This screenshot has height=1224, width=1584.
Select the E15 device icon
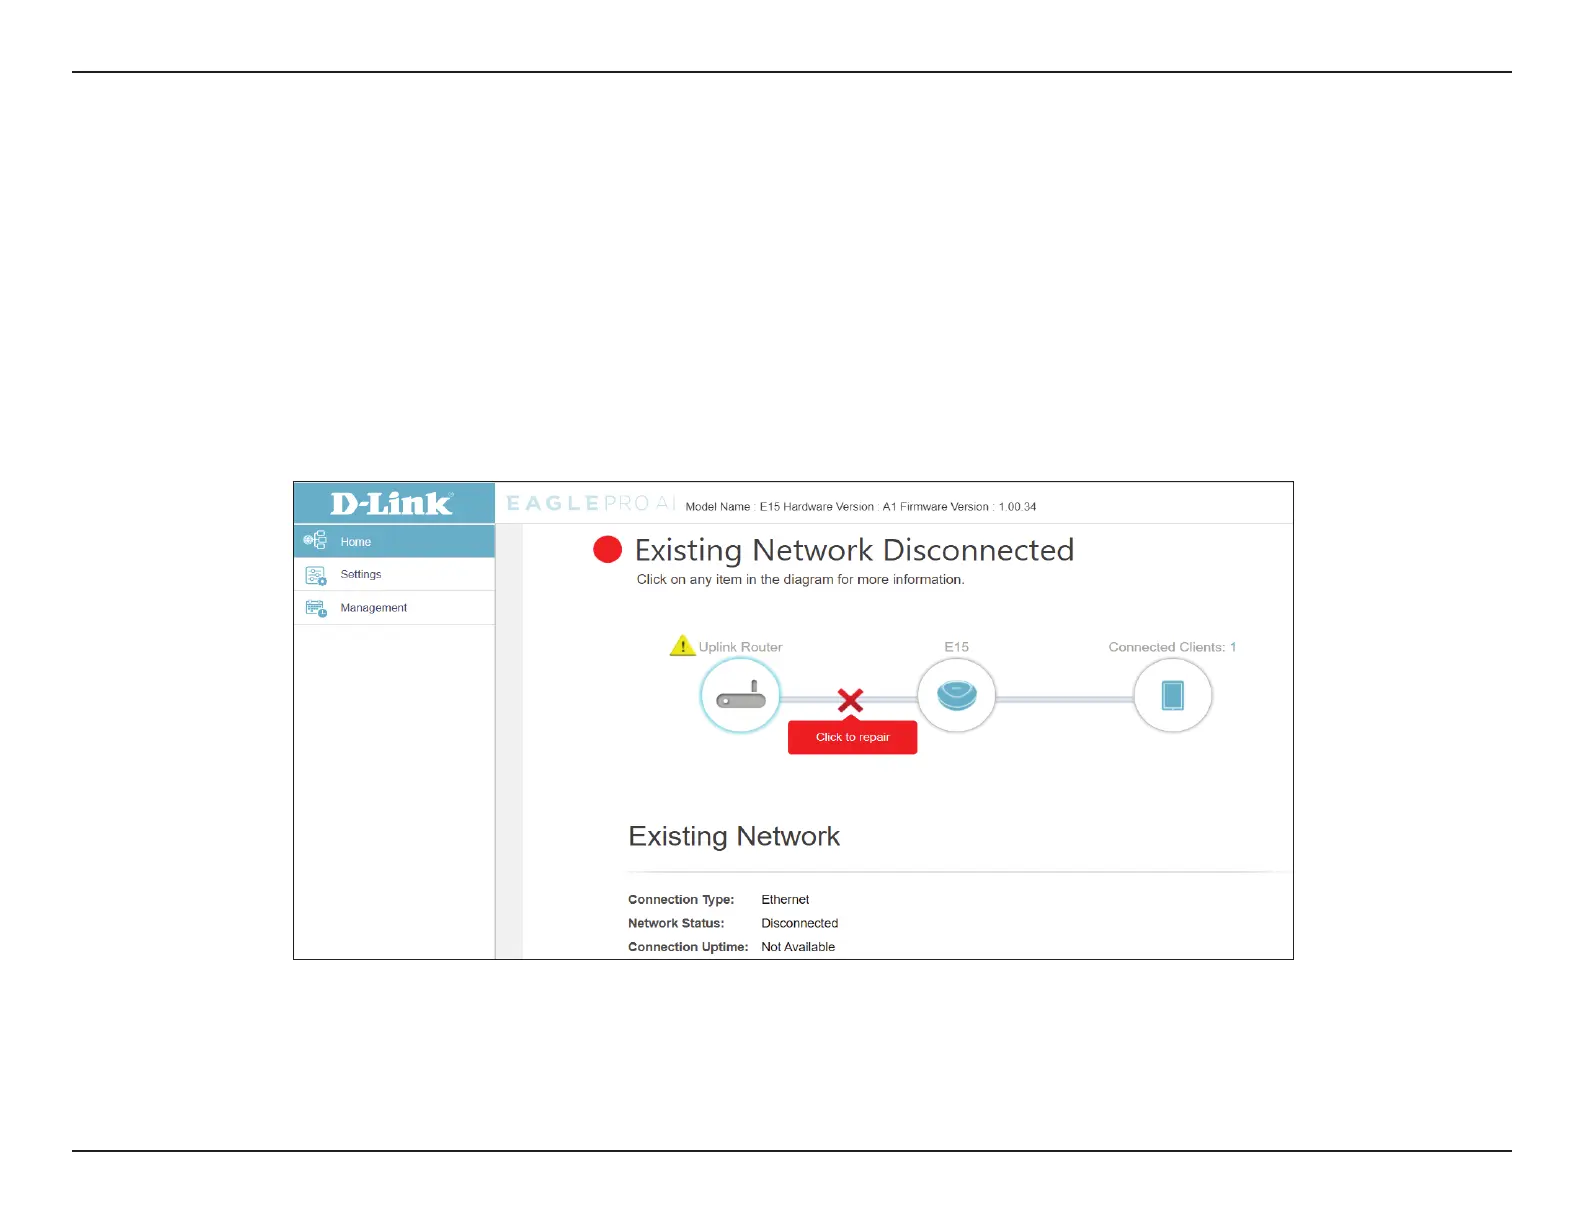[x=957, y=695]
